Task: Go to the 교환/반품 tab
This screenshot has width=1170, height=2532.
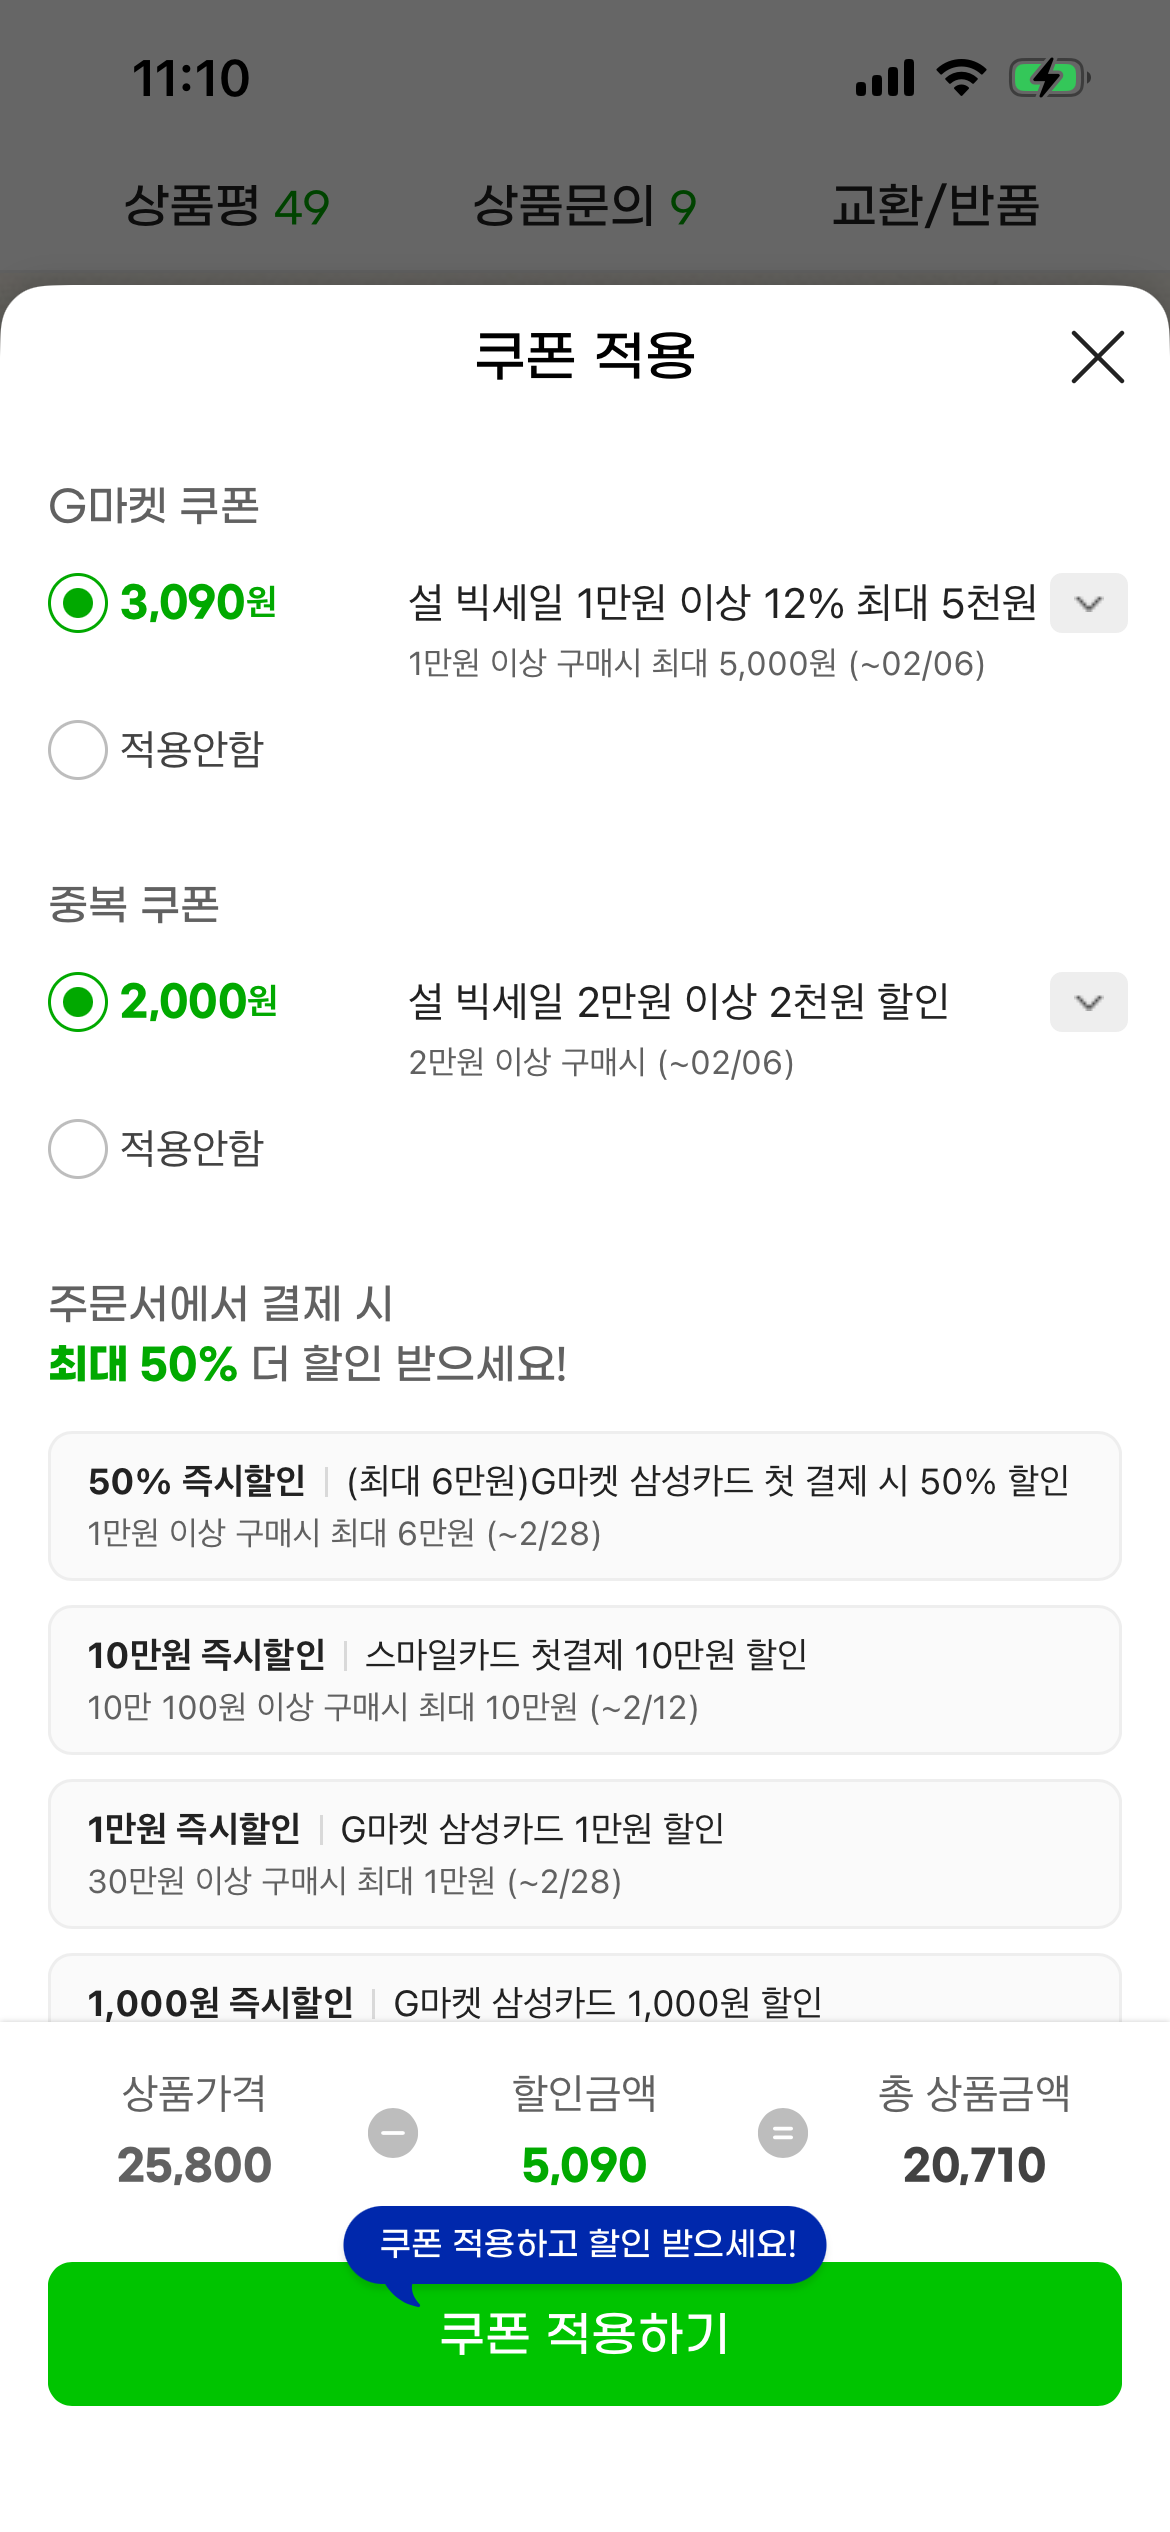Action: click(936, 207)
